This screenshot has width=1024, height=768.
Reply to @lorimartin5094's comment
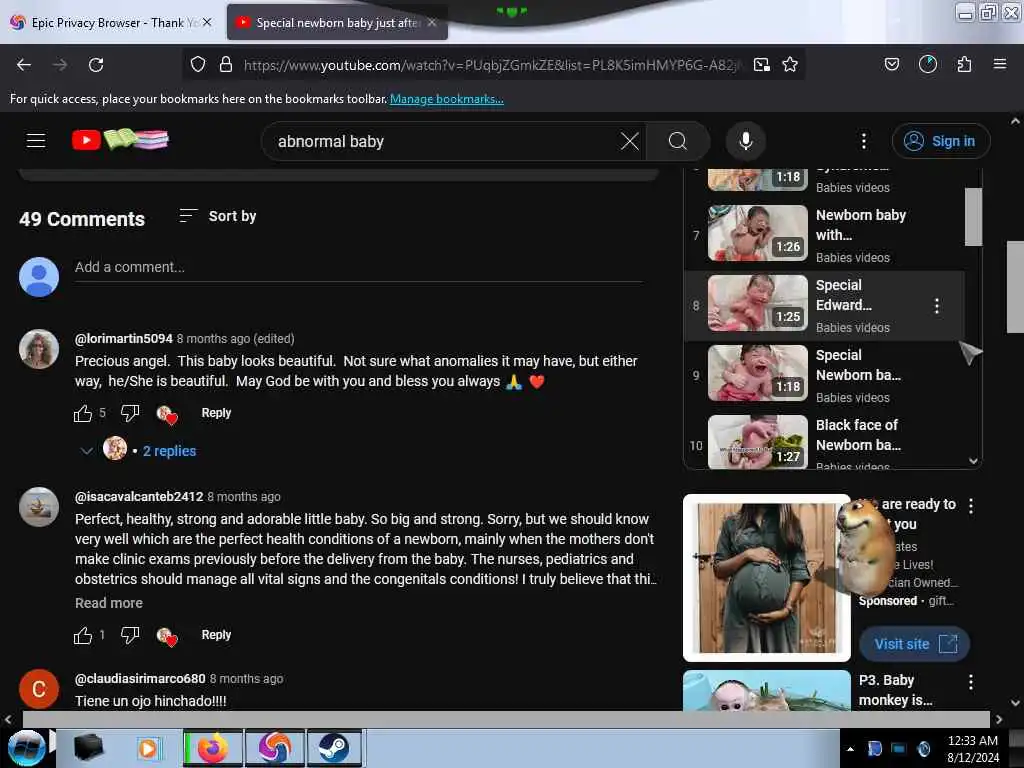click(216, 413)
